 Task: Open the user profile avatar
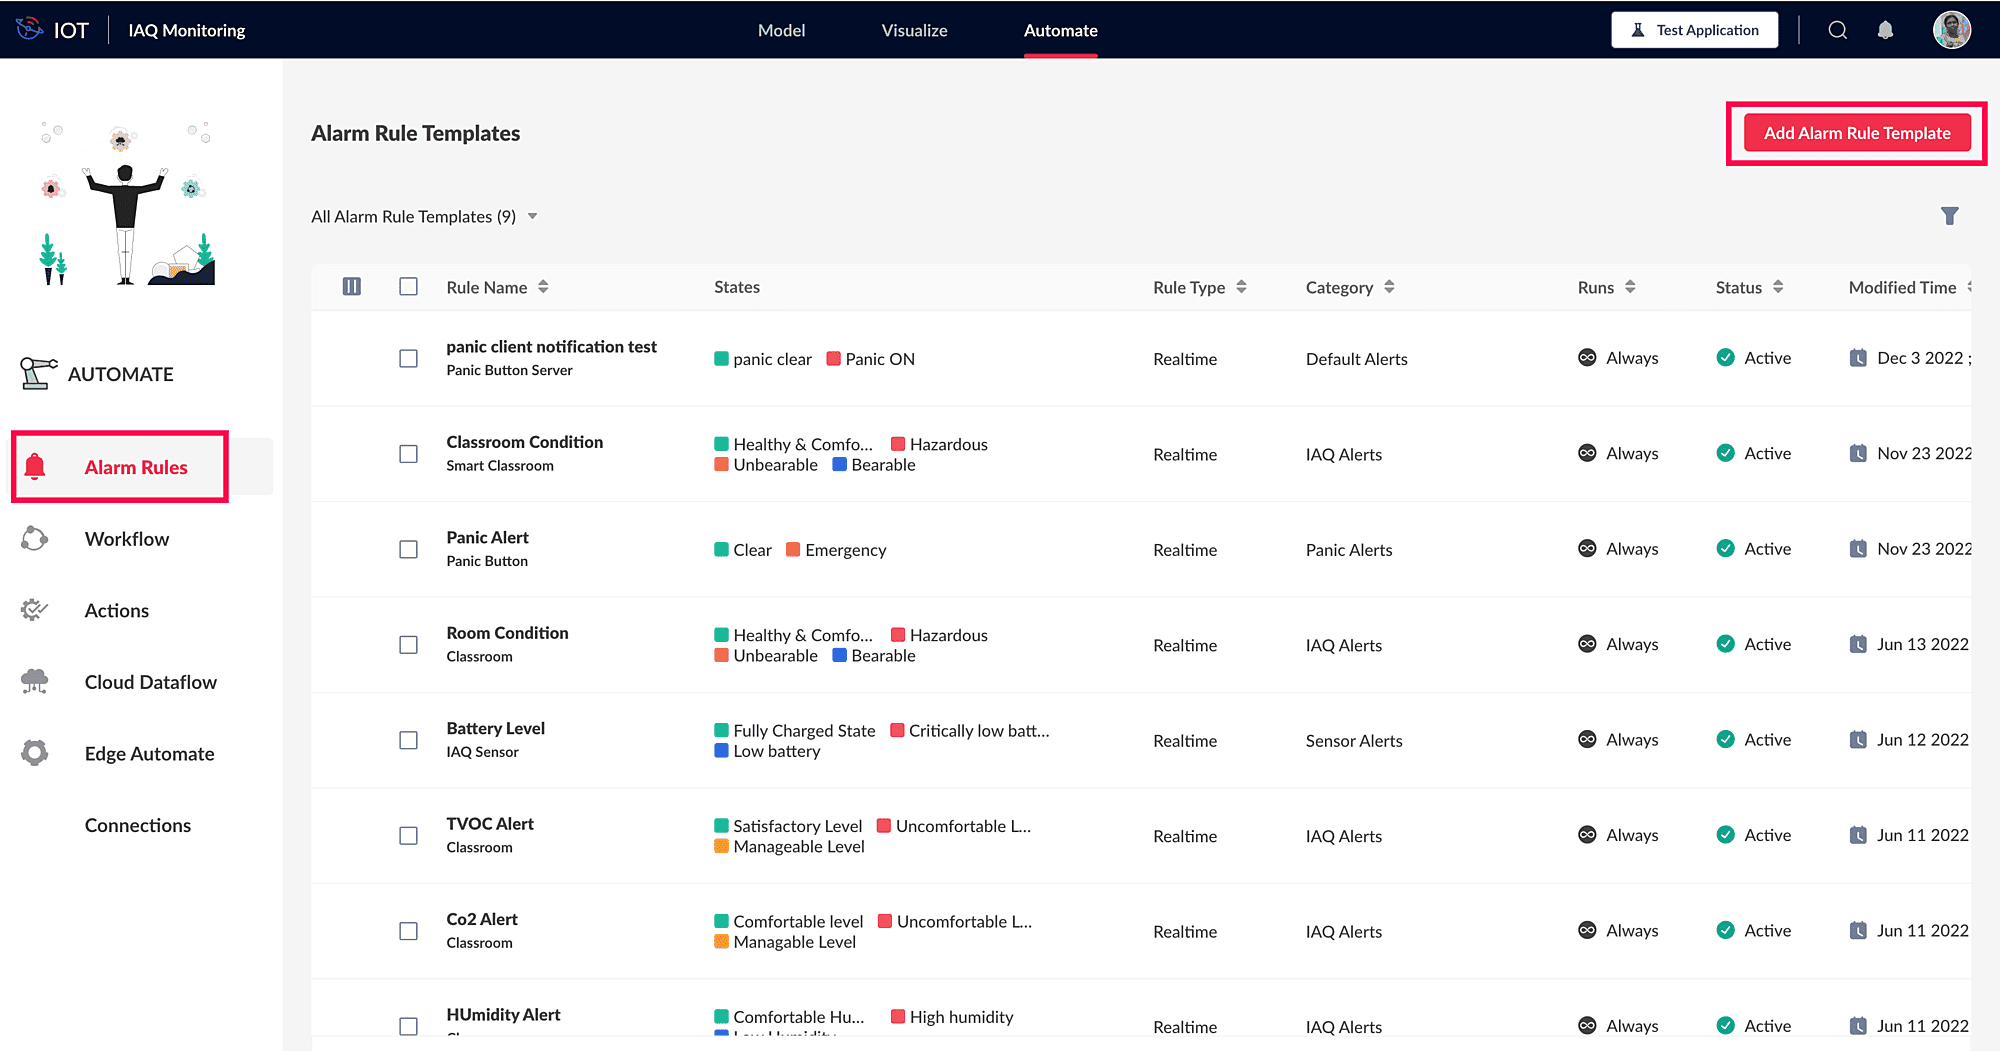1951,30
